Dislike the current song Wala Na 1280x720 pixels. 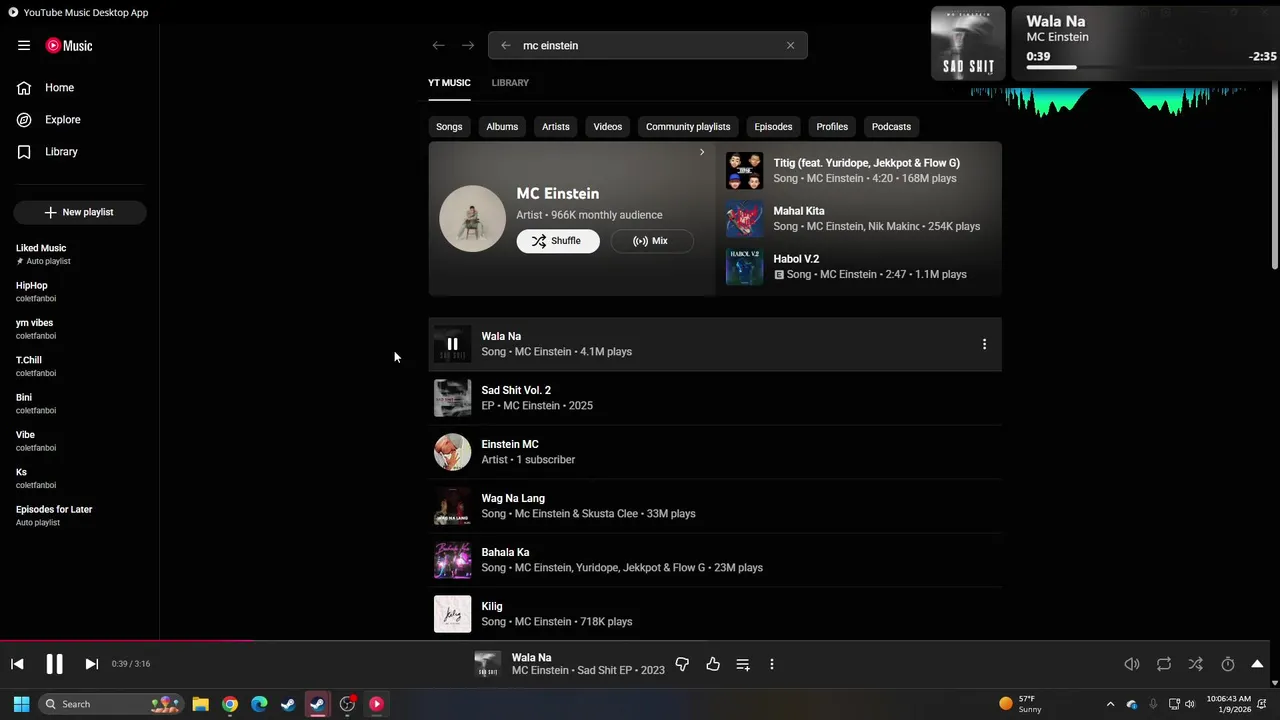[x=682, y=664]
